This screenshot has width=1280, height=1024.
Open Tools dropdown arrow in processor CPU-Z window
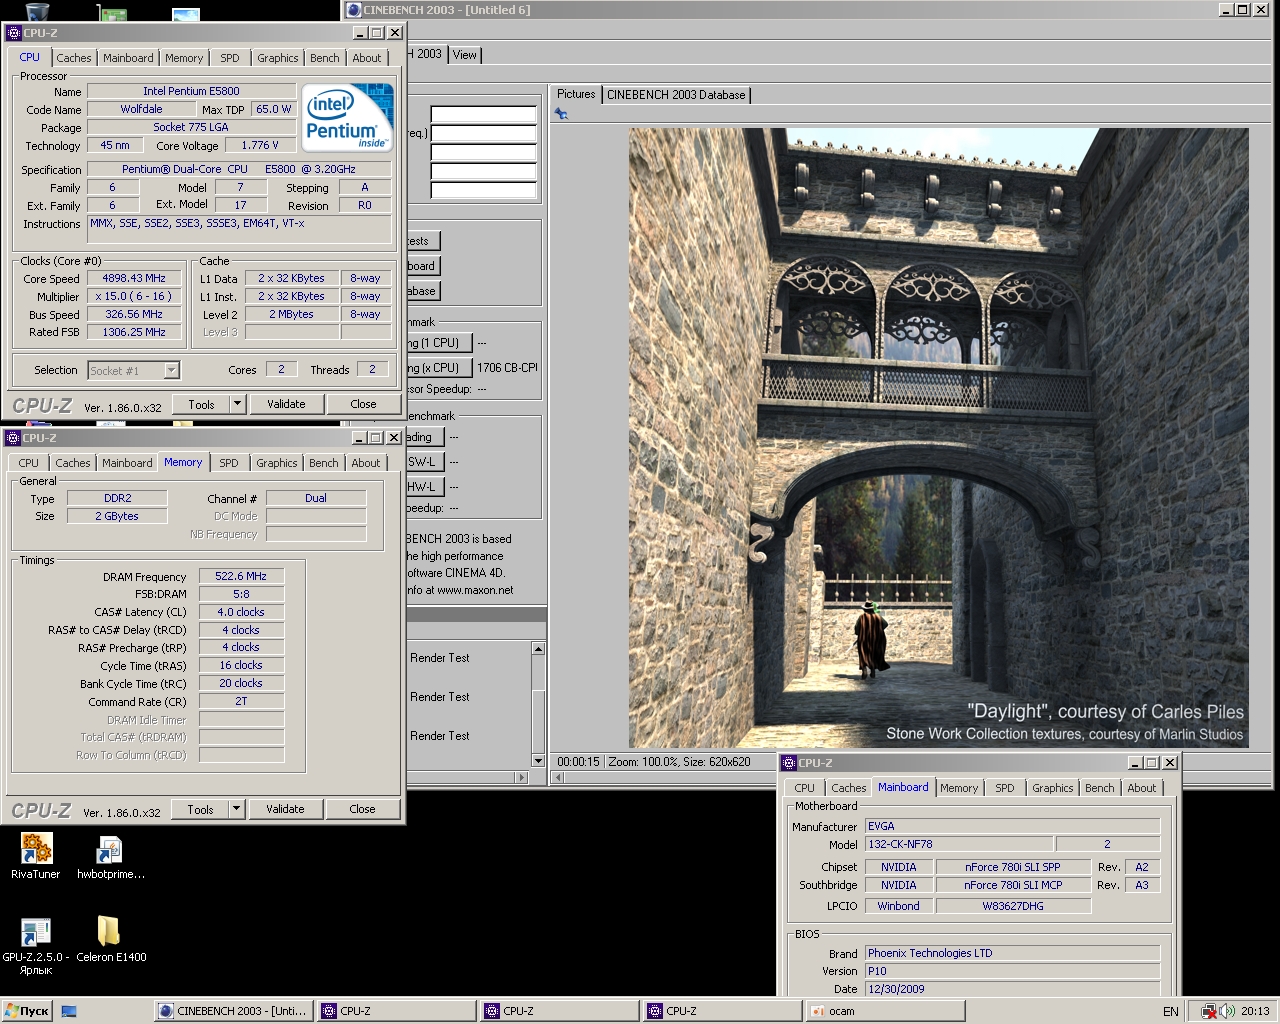[x=237, y=404]
